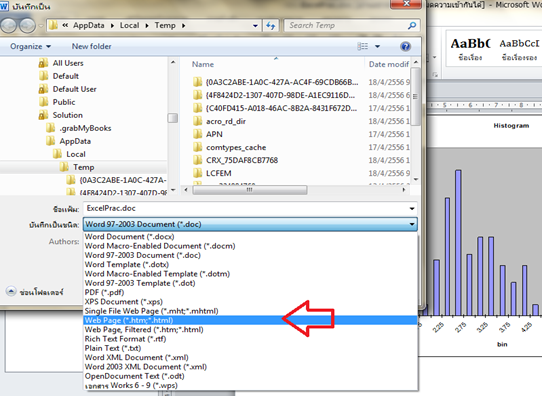This screenshot has width=542, height=396.
Task: Open the address bar history dropdown
Action: point(255,26)
